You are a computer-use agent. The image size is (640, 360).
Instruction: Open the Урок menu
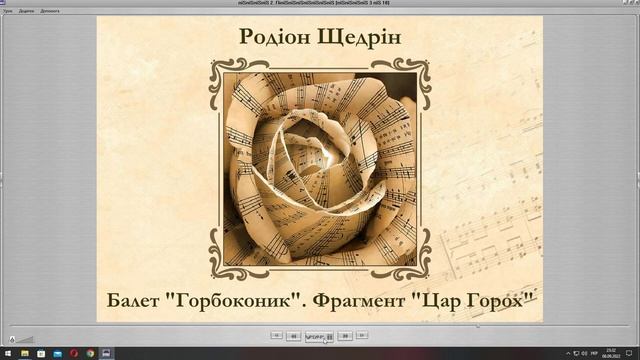[8, 11]
